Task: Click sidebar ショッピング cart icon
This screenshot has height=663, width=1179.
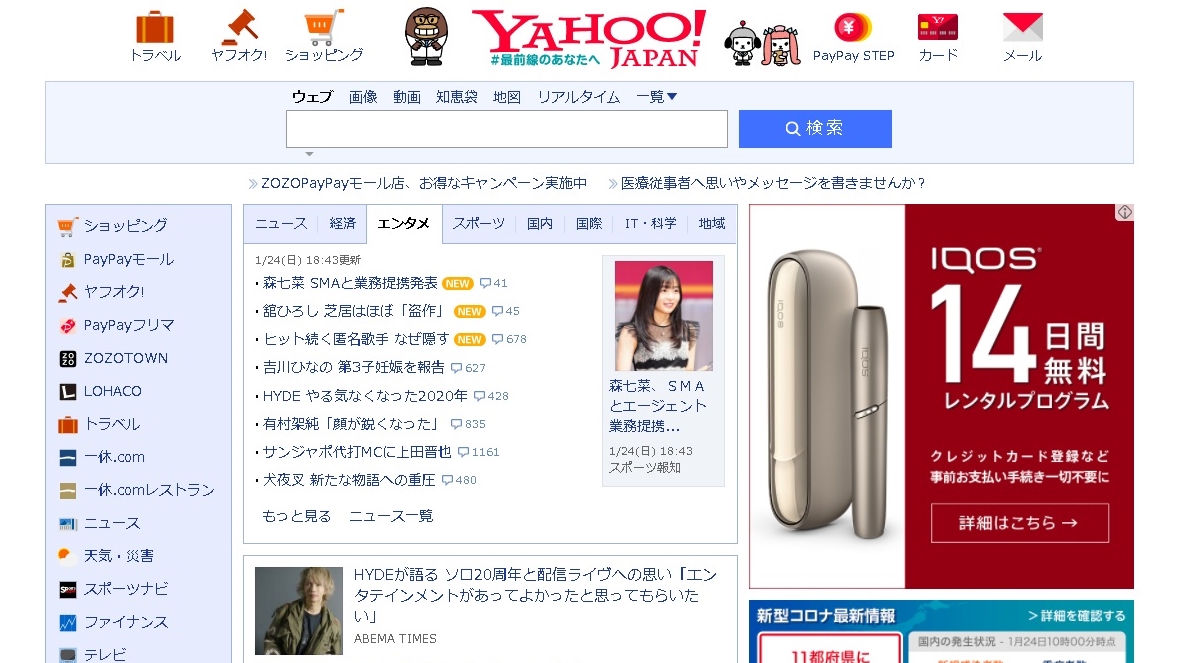Action: click(x=67, y=226)
